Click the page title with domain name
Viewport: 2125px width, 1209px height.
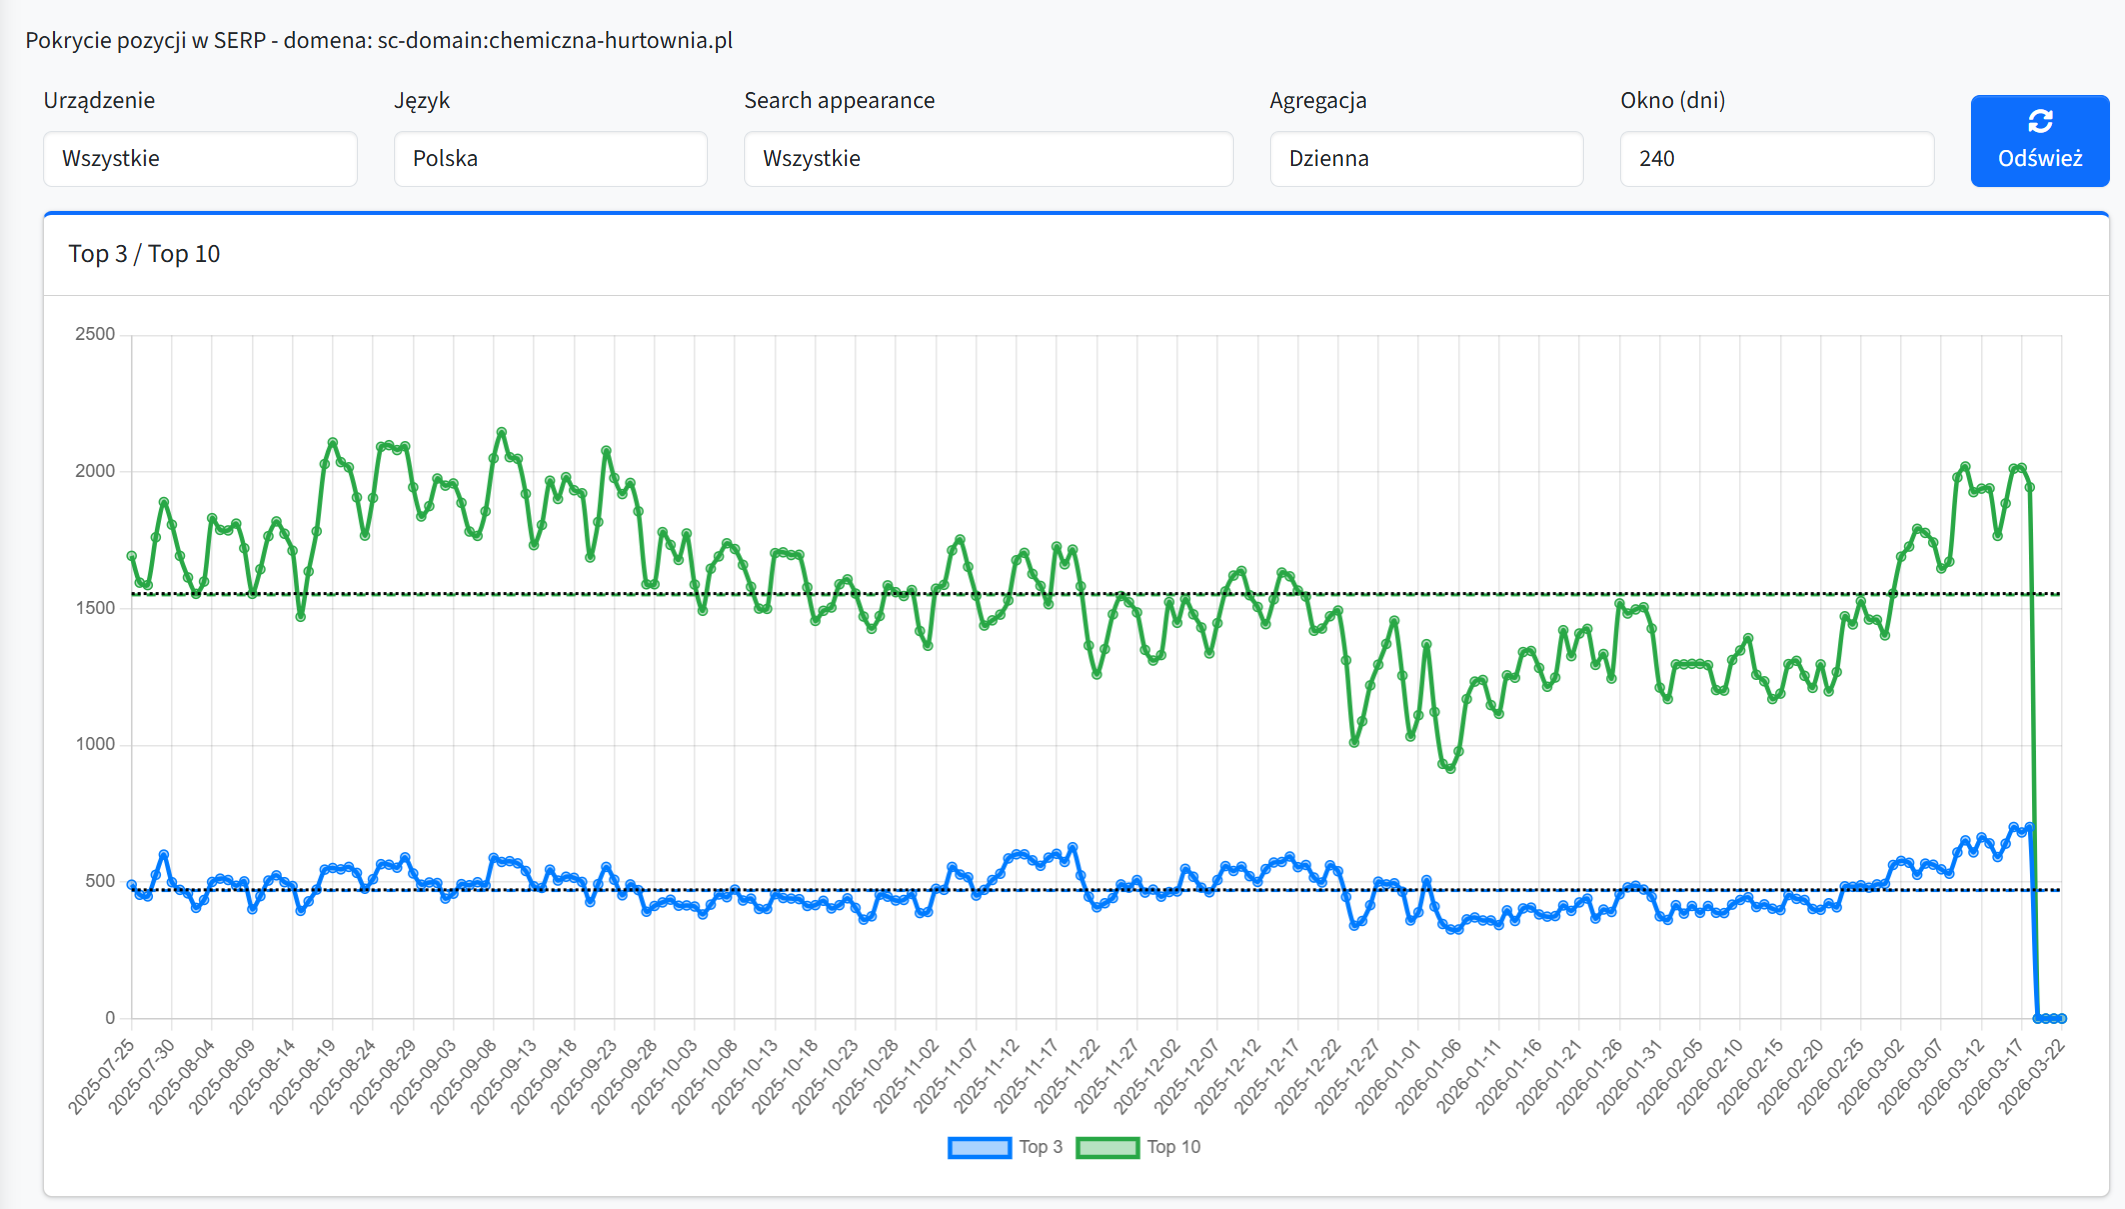tap(379, 41)
